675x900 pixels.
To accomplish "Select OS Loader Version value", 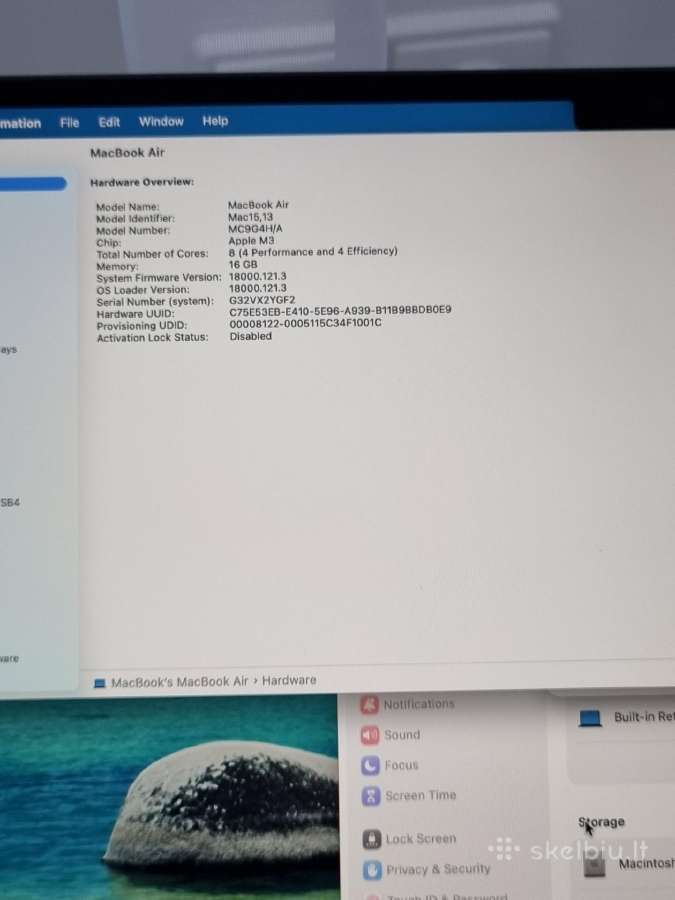I will coord(258,288).
